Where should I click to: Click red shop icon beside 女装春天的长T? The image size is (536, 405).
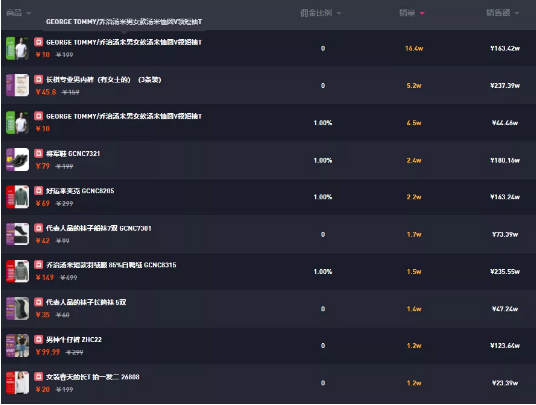click(38, 376)
